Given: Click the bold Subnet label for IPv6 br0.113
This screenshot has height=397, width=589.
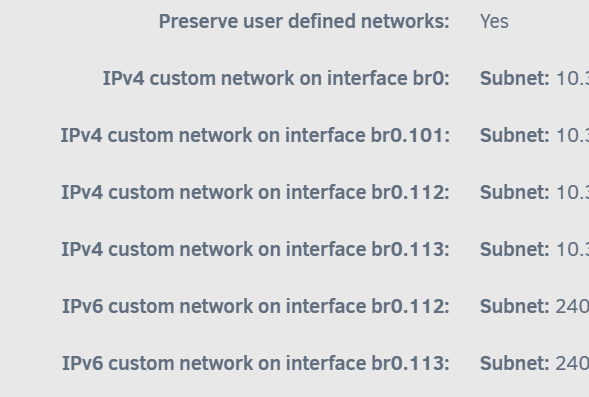Looking at the screenshot, I should [515, 364].
